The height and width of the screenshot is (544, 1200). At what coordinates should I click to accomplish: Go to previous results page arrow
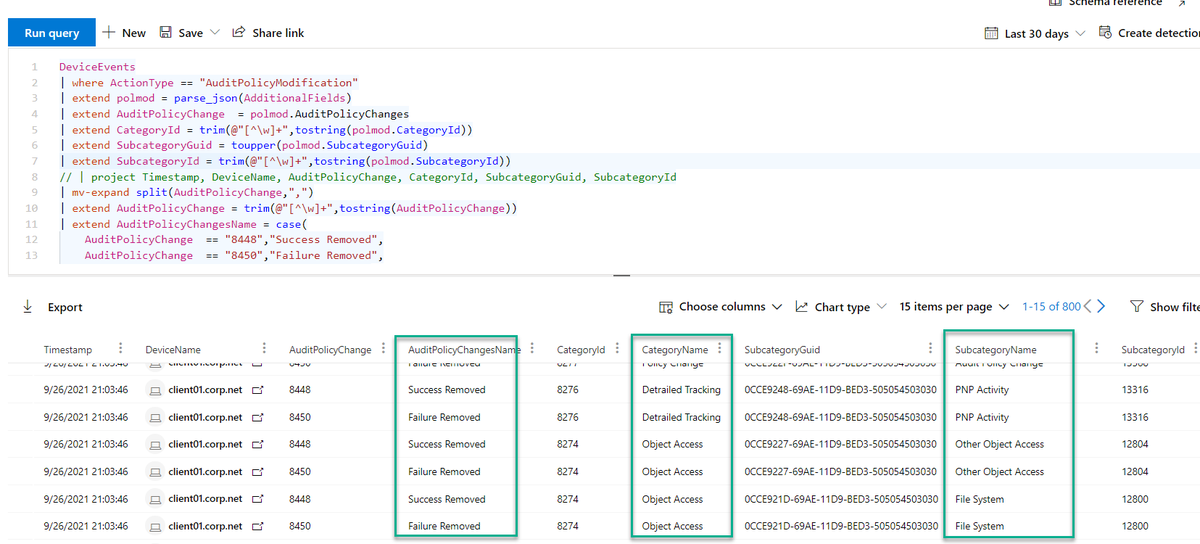coord(1088,307)
